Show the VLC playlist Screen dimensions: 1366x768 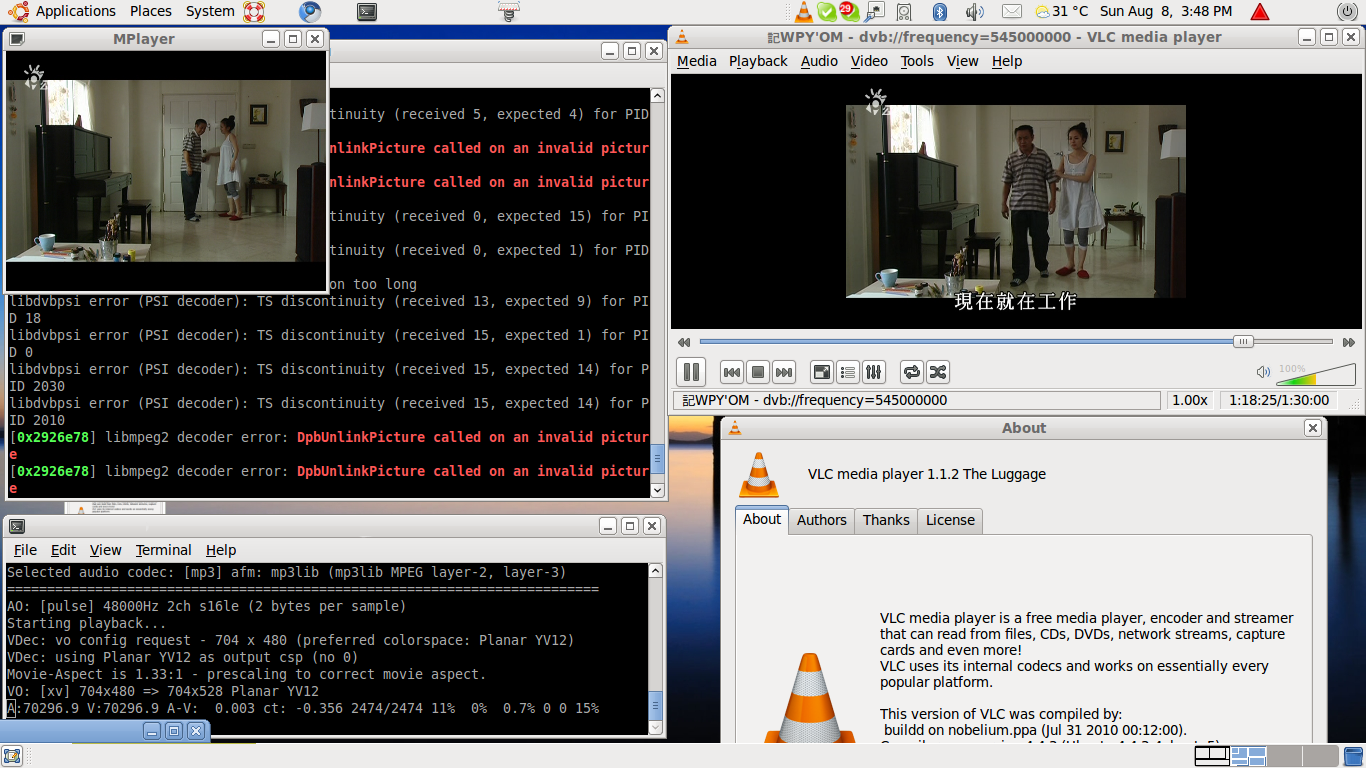[x=848, y=372]
